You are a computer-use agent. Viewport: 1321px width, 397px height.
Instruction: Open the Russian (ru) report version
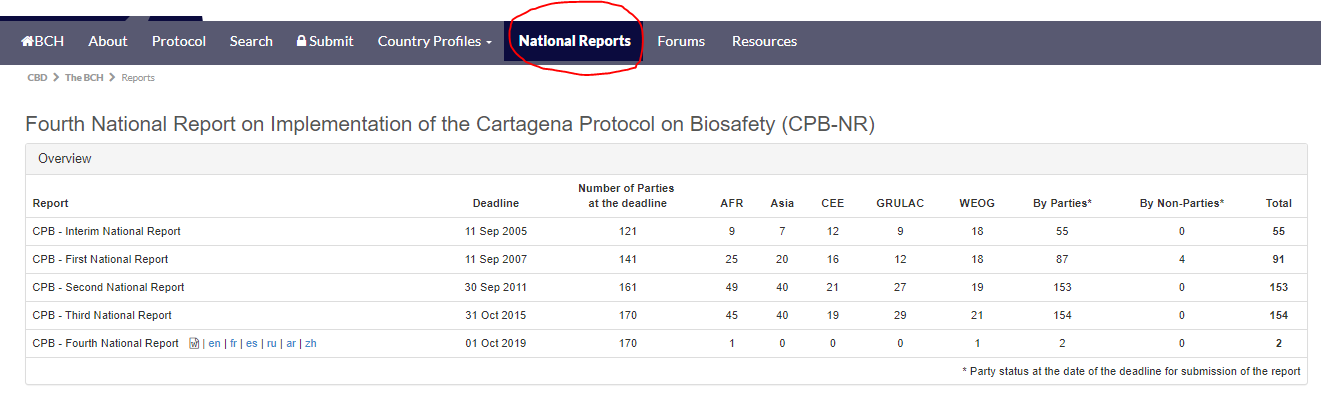tap(271, 343)
